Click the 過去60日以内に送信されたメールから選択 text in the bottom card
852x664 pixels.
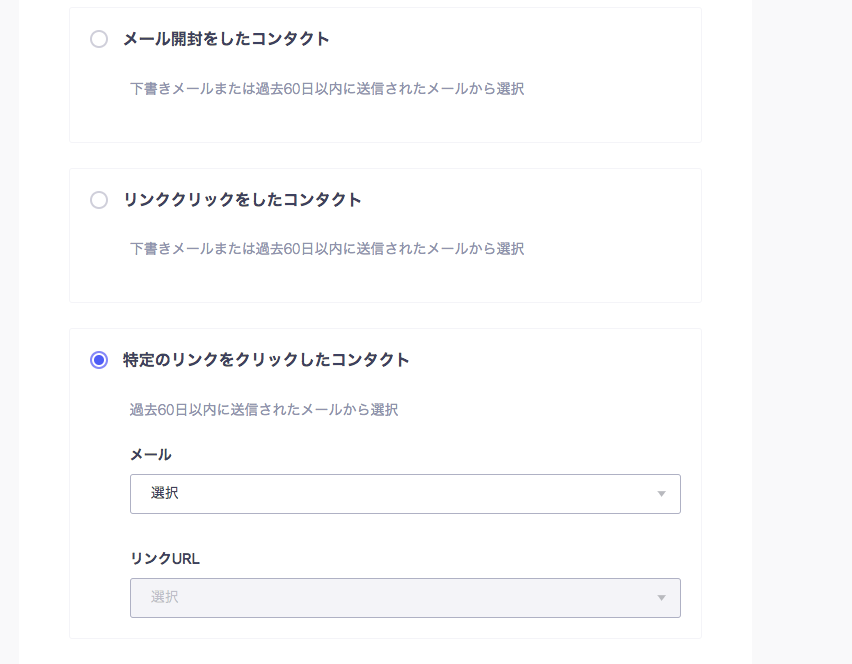click(264, 410)
